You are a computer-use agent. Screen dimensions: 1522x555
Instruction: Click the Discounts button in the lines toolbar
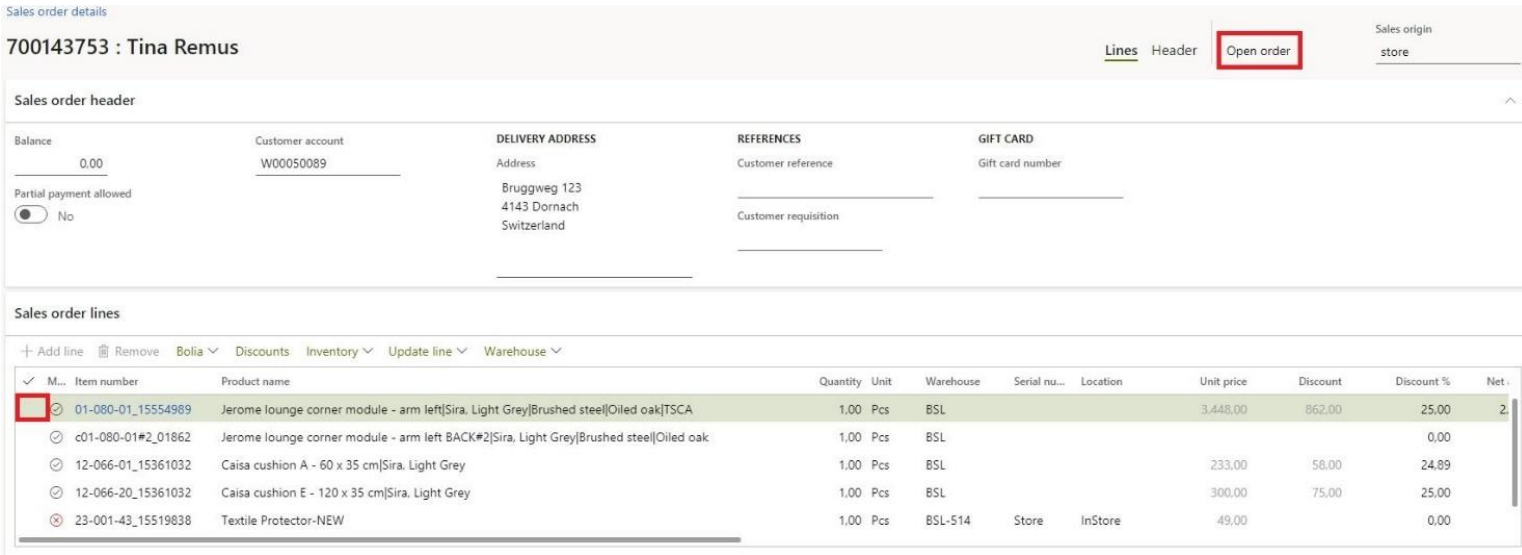[262, 352]
